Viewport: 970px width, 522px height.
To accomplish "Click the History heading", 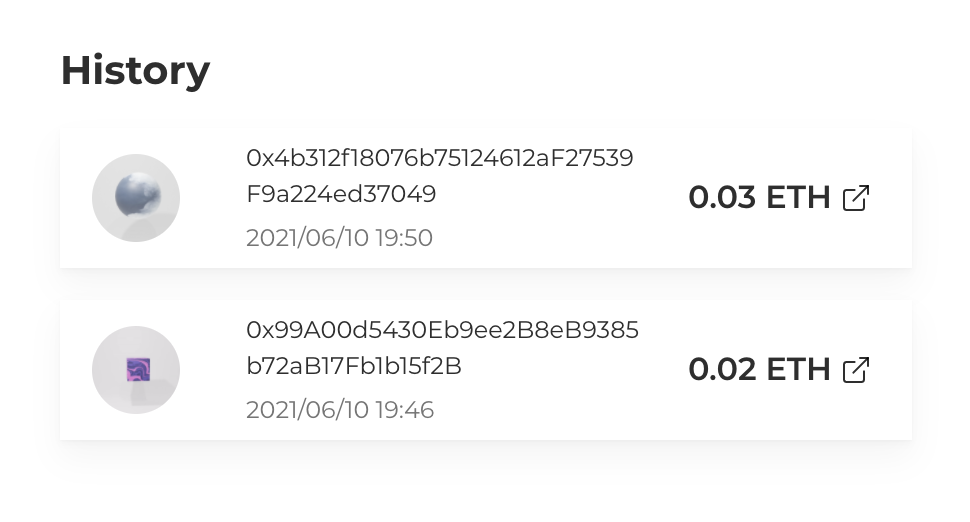I will pos(135,71).
